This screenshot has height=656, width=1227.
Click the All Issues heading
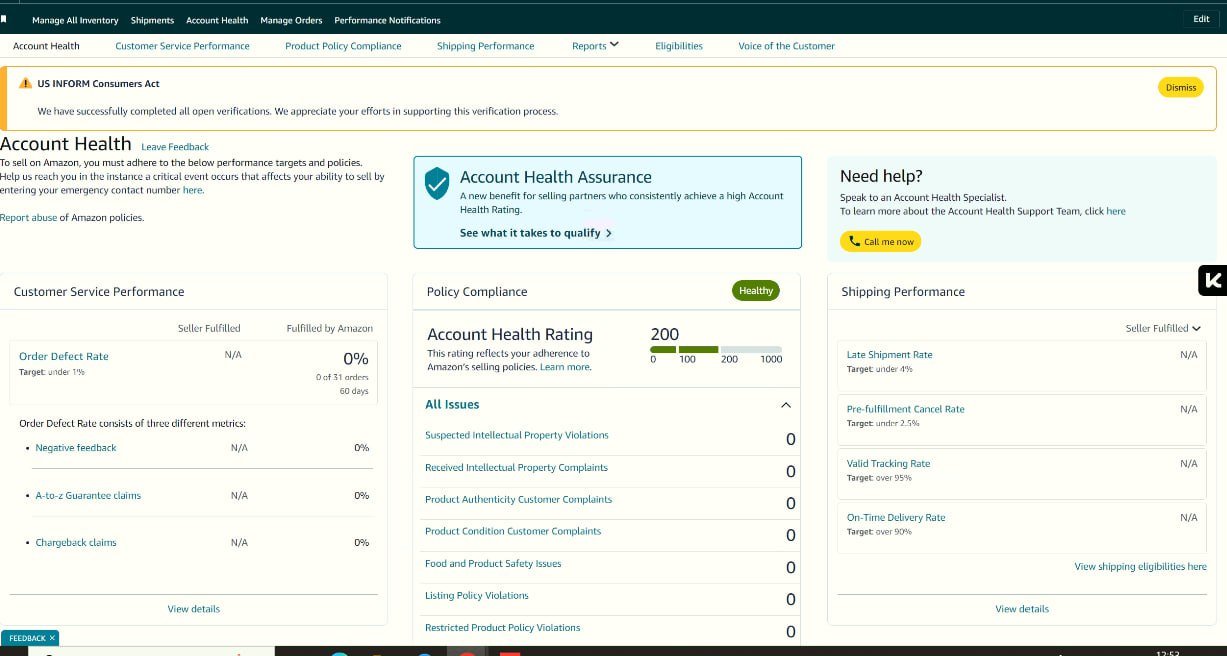tap(452, 404)
